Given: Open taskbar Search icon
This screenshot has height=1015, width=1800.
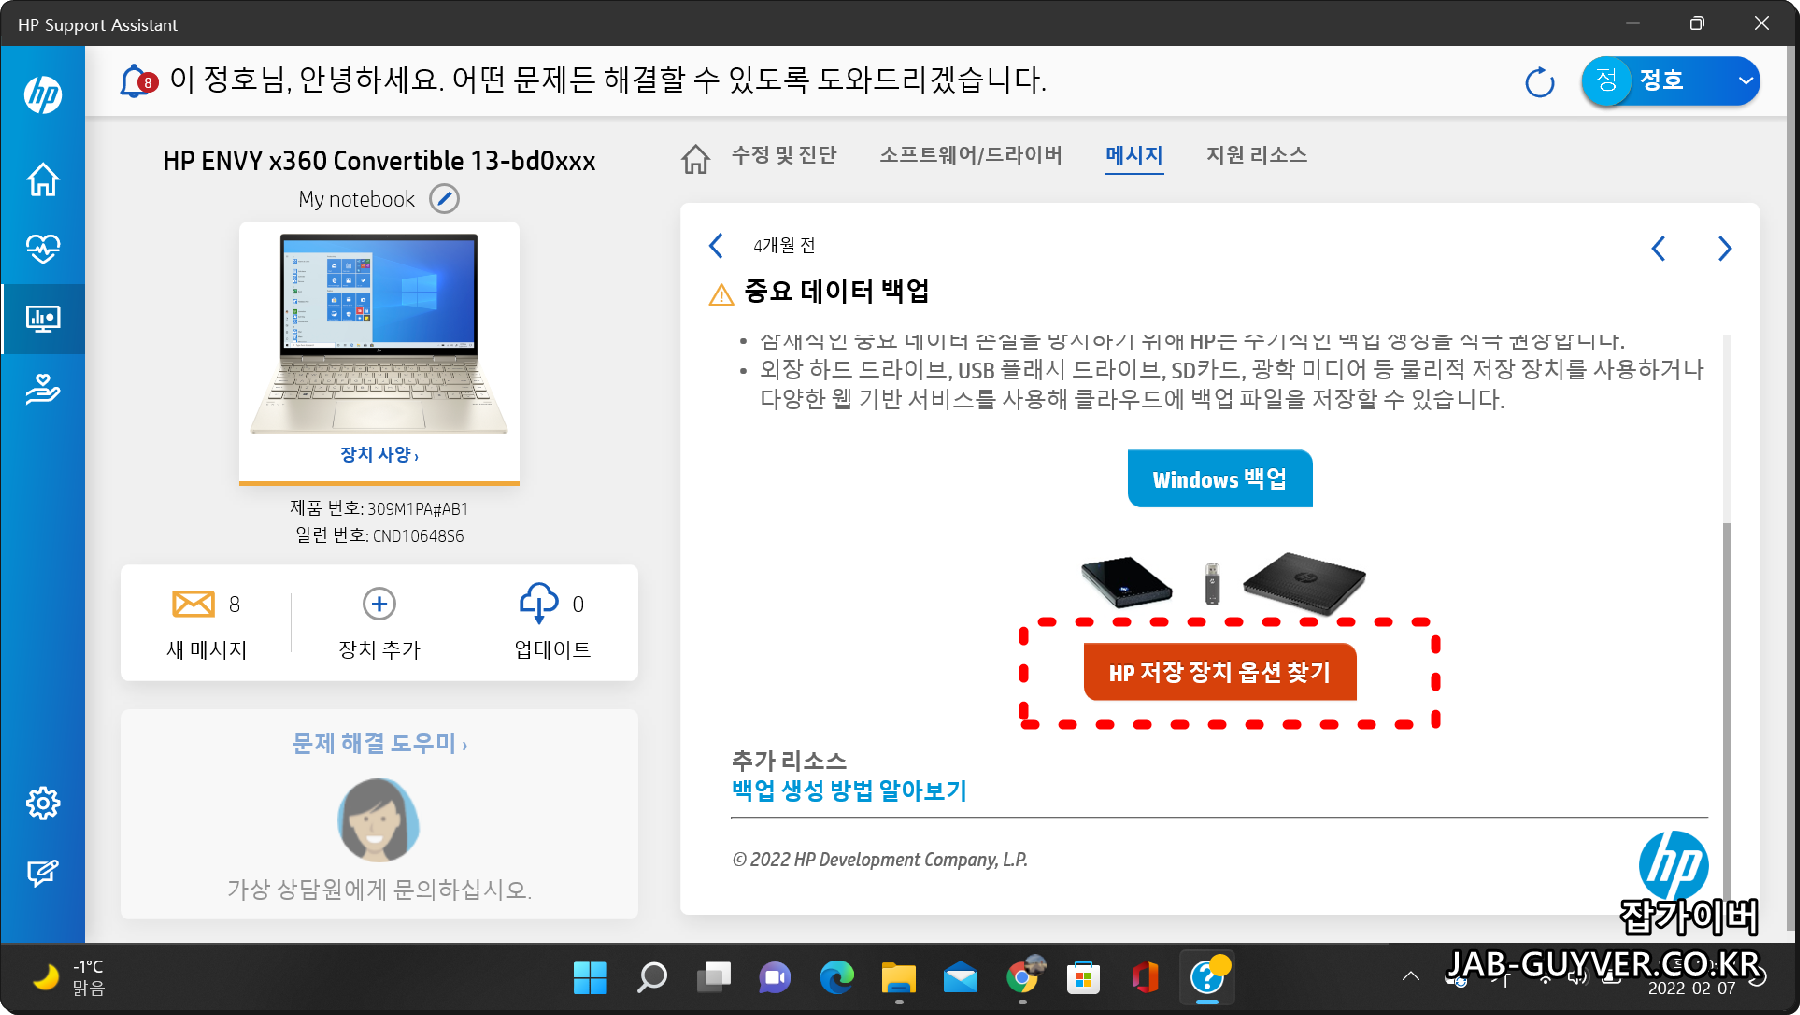Looking at the screenshot, I should [x=652, y=977].
